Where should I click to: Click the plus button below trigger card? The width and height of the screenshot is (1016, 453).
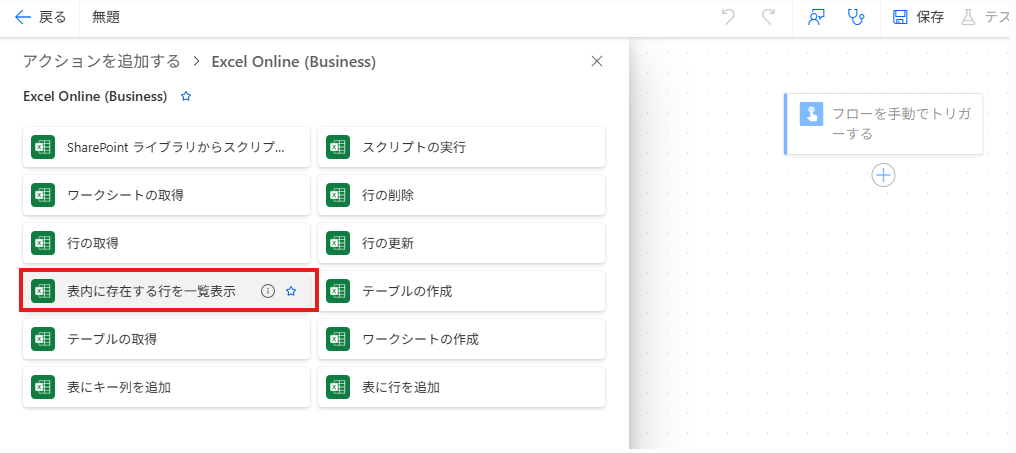(x=883, y=175)
